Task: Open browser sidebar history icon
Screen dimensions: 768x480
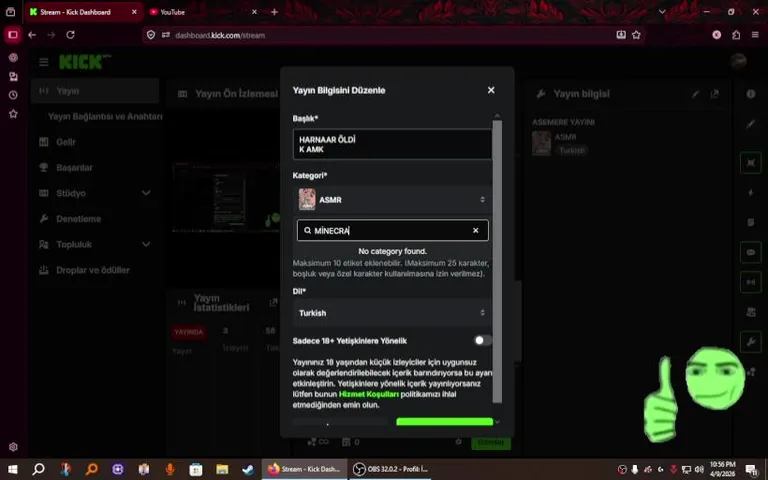Action: pos(13,95)
